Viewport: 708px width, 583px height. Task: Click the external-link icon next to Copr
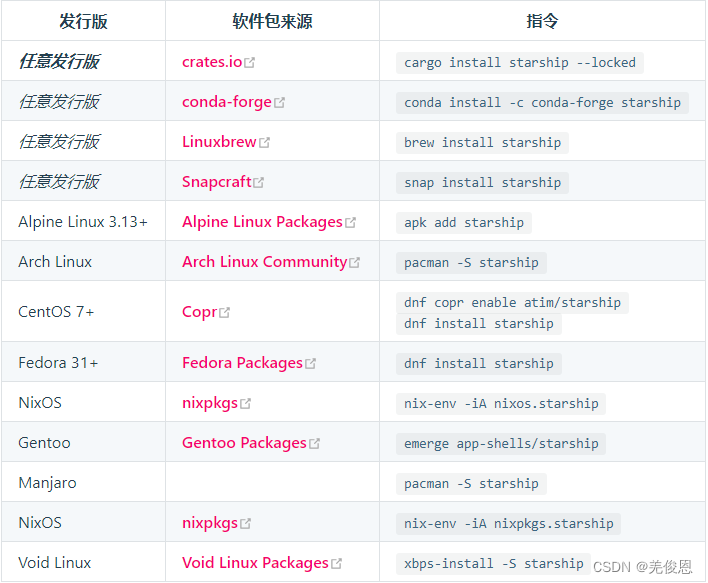224,312
